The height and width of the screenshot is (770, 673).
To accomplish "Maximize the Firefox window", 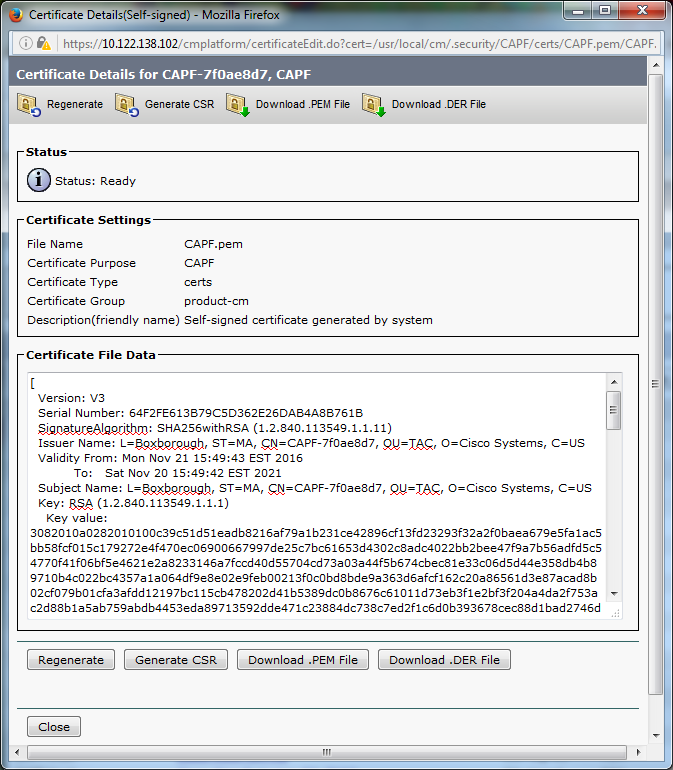I will (x=605, y=10).
